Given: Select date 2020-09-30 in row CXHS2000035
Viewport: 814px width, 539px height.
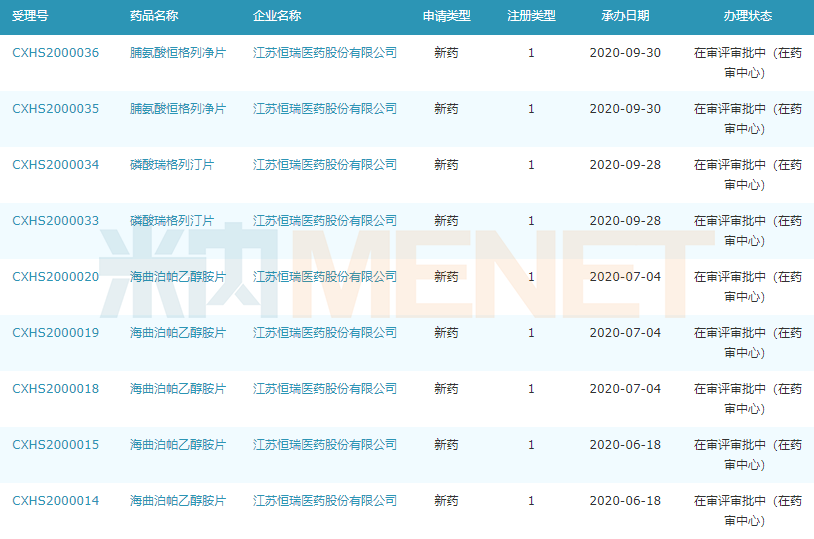Looking at the screenshot, I should pyautogui.click(x=625, y=109).
